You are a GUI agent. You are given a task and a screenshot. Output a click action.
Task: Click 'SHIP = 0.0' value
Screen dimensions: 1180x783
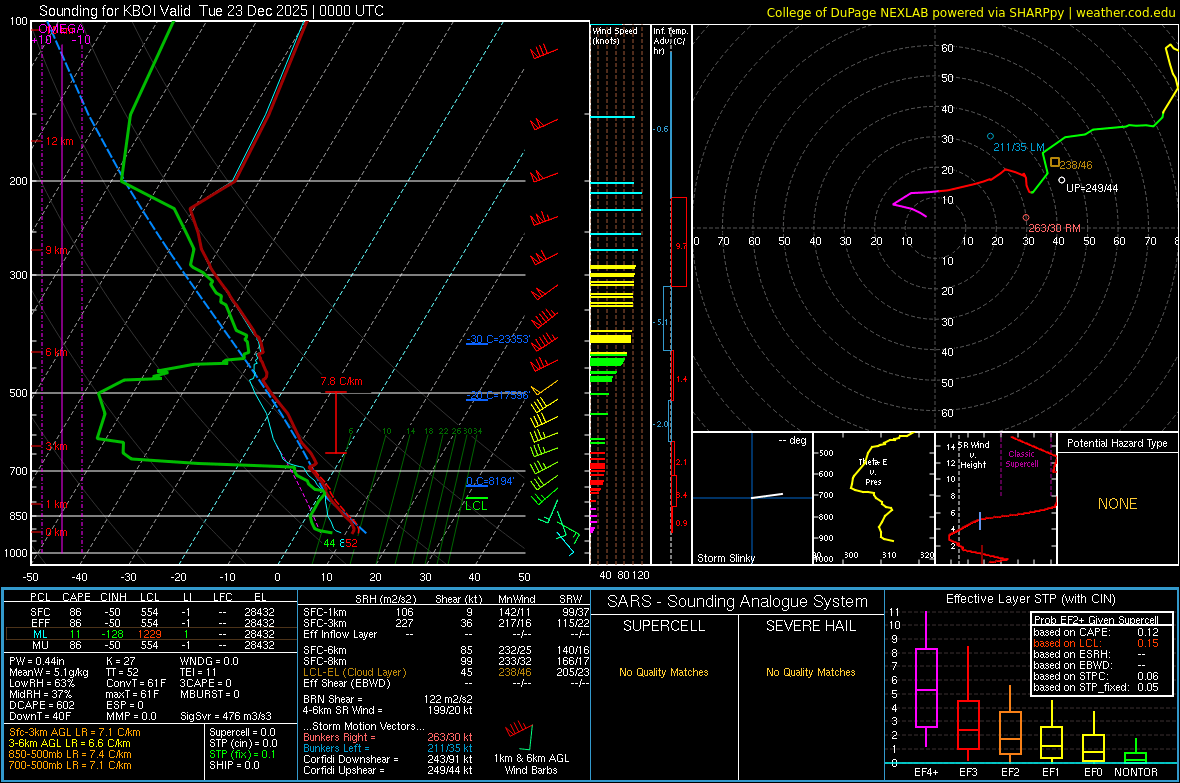[234, 765]
